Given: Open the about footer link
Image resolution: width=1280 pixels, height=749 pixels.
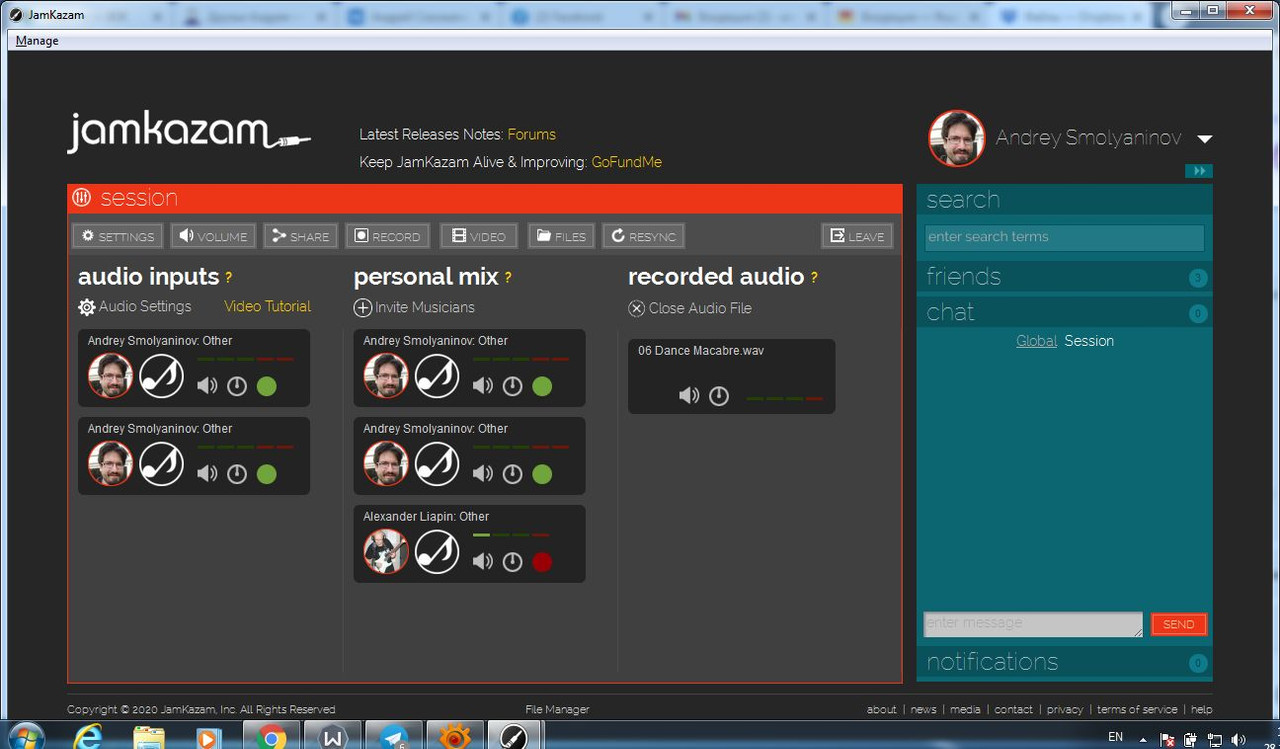Looking at the screenshot, I should (x=882, y=709).
